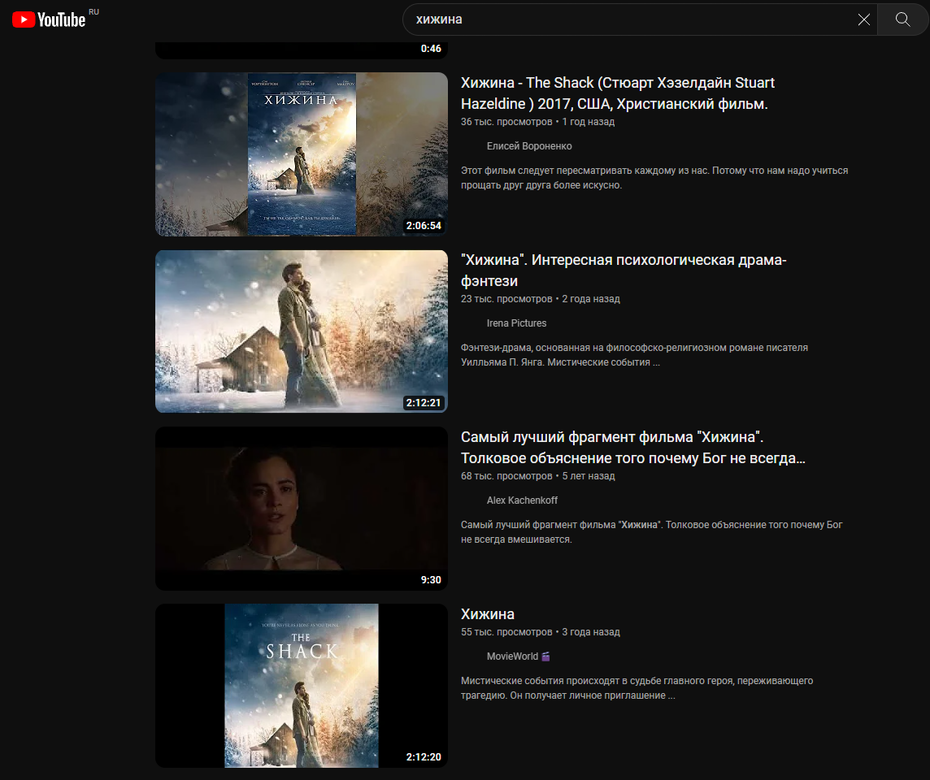The height and width of the screenshot is (780, 930).
Task: Click the woman close-up thumbnail of the 9:30 video
Action: pos(301,508)
